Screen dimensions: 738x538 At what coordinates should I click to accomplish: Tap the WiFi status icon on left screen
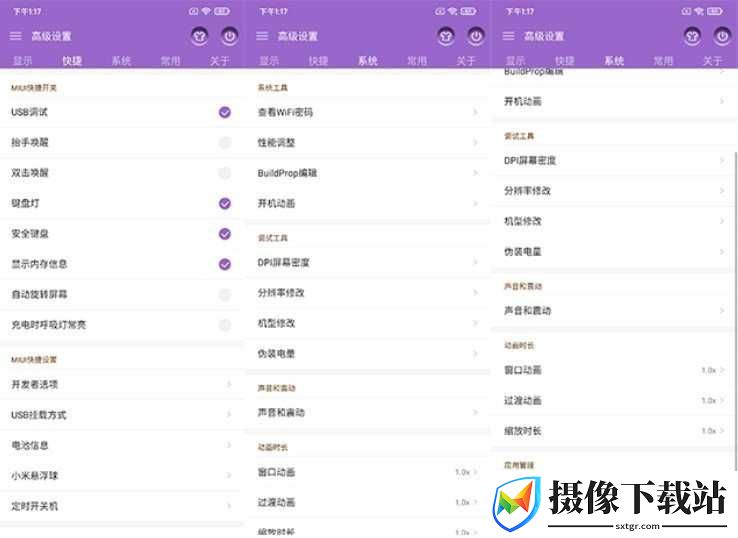(206, 11)
